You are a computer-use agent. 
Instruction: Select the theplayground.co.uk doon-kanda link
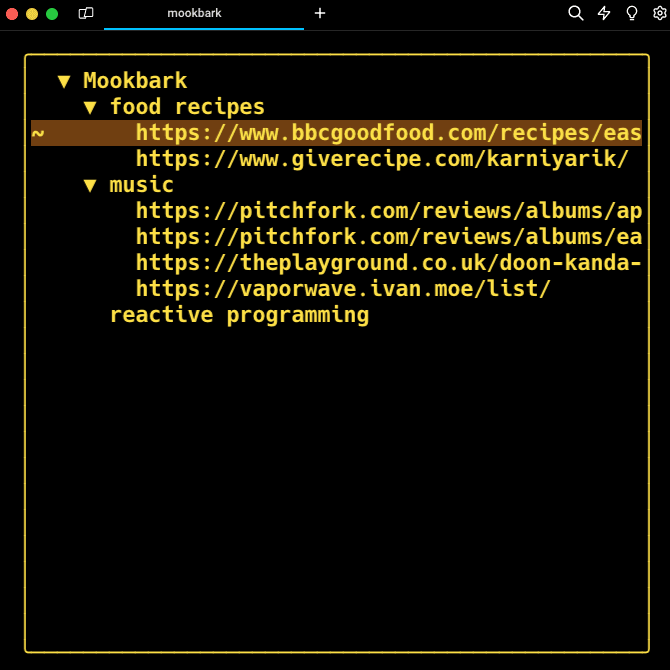388,263
